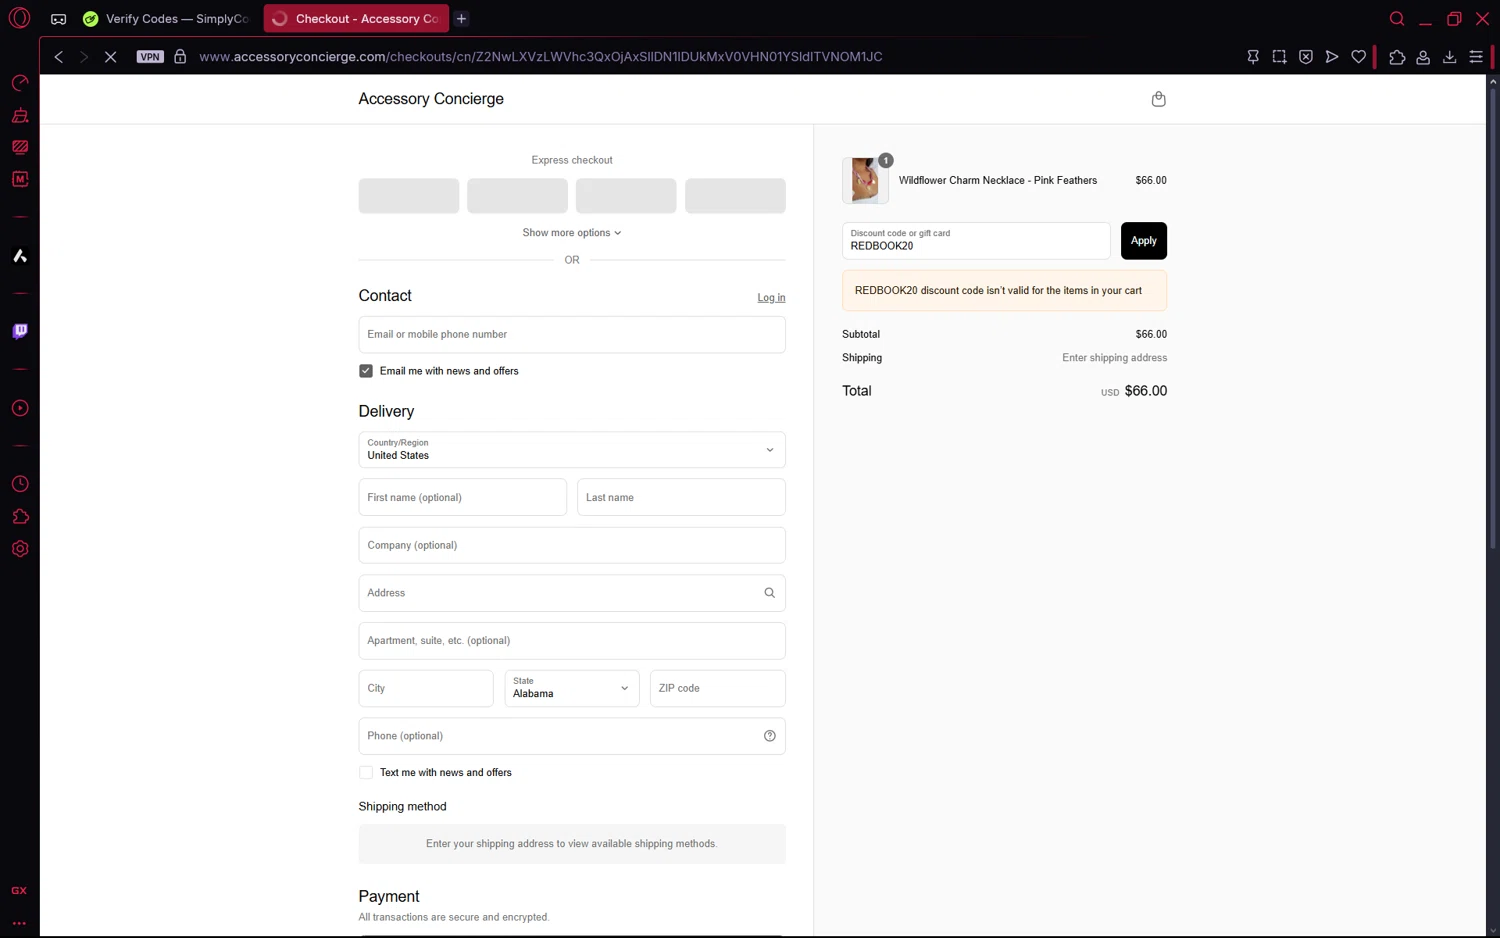This screenshot has height=938, width=1500.
Task: Click the Address field
Action: click(572, 593)
